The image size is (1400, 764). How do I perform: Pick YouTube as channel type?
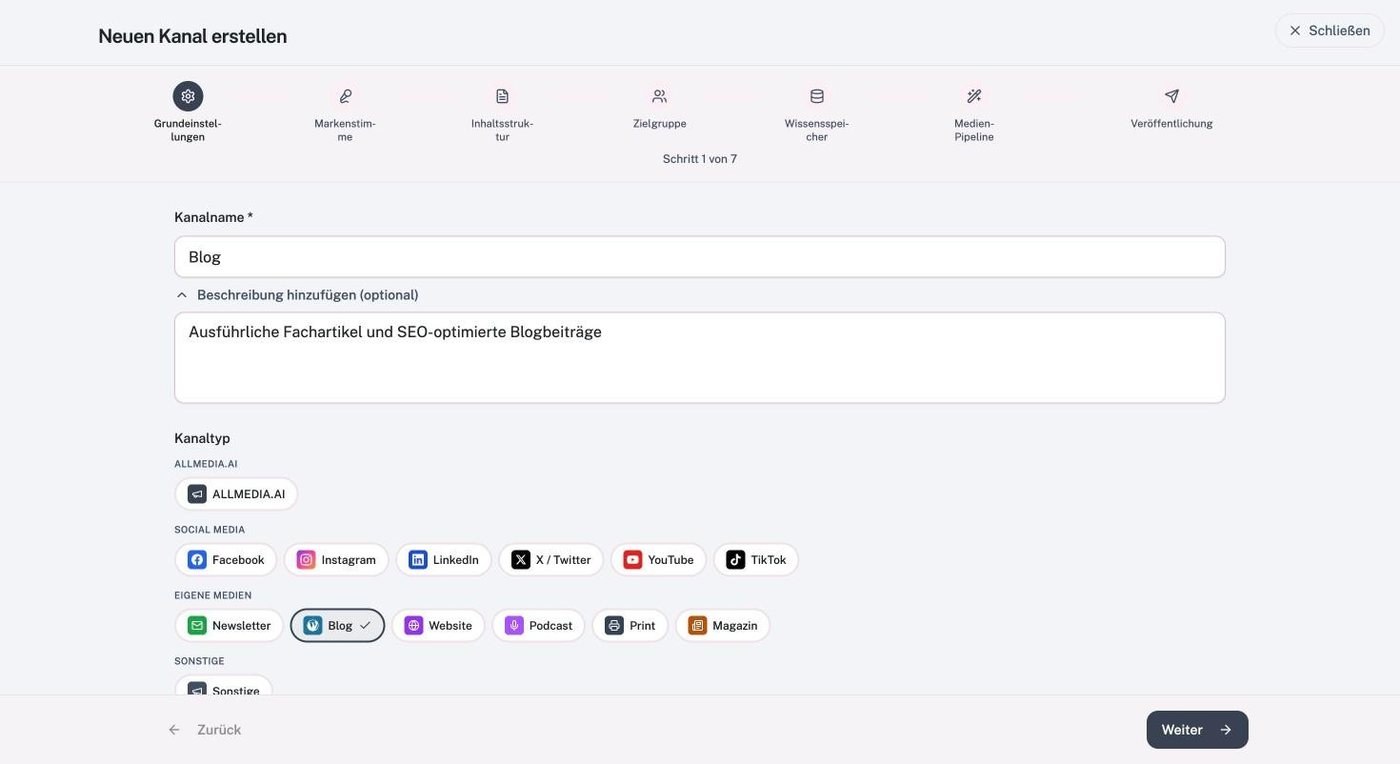(659, 560)
